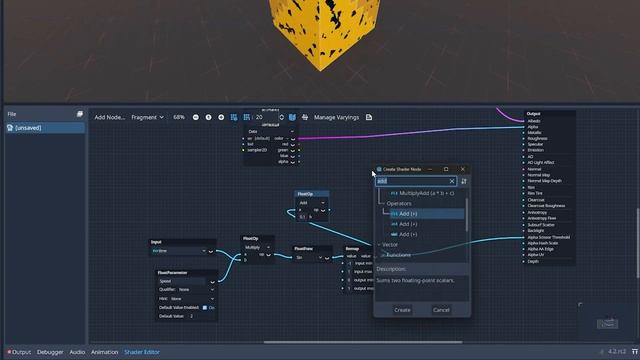This screenshot has height=360, width=640.
Task: Toggle preview eye on FloatFunc node
Action: (327, 258)
